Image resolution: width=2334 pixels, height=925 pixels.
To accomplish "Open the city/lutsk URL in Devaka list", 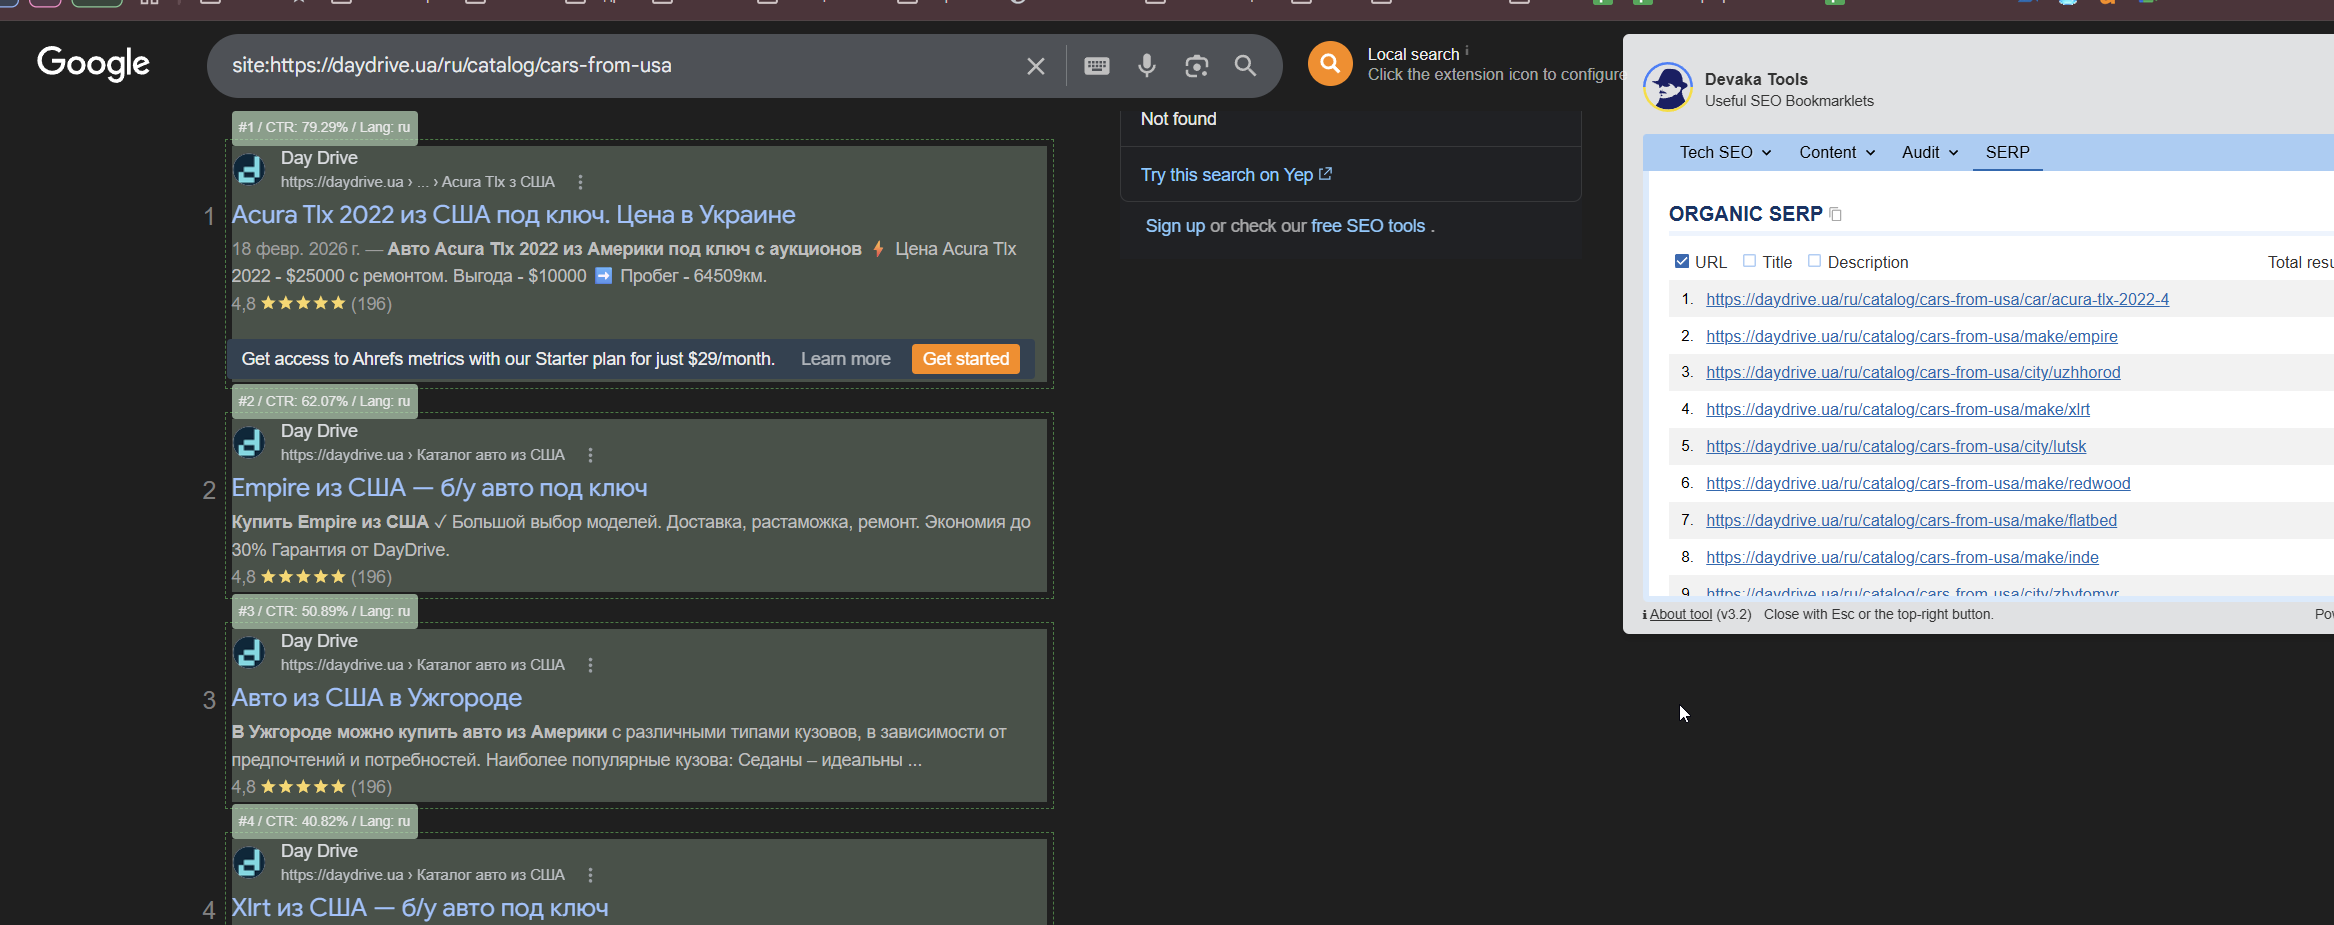I will point(1896,447).
